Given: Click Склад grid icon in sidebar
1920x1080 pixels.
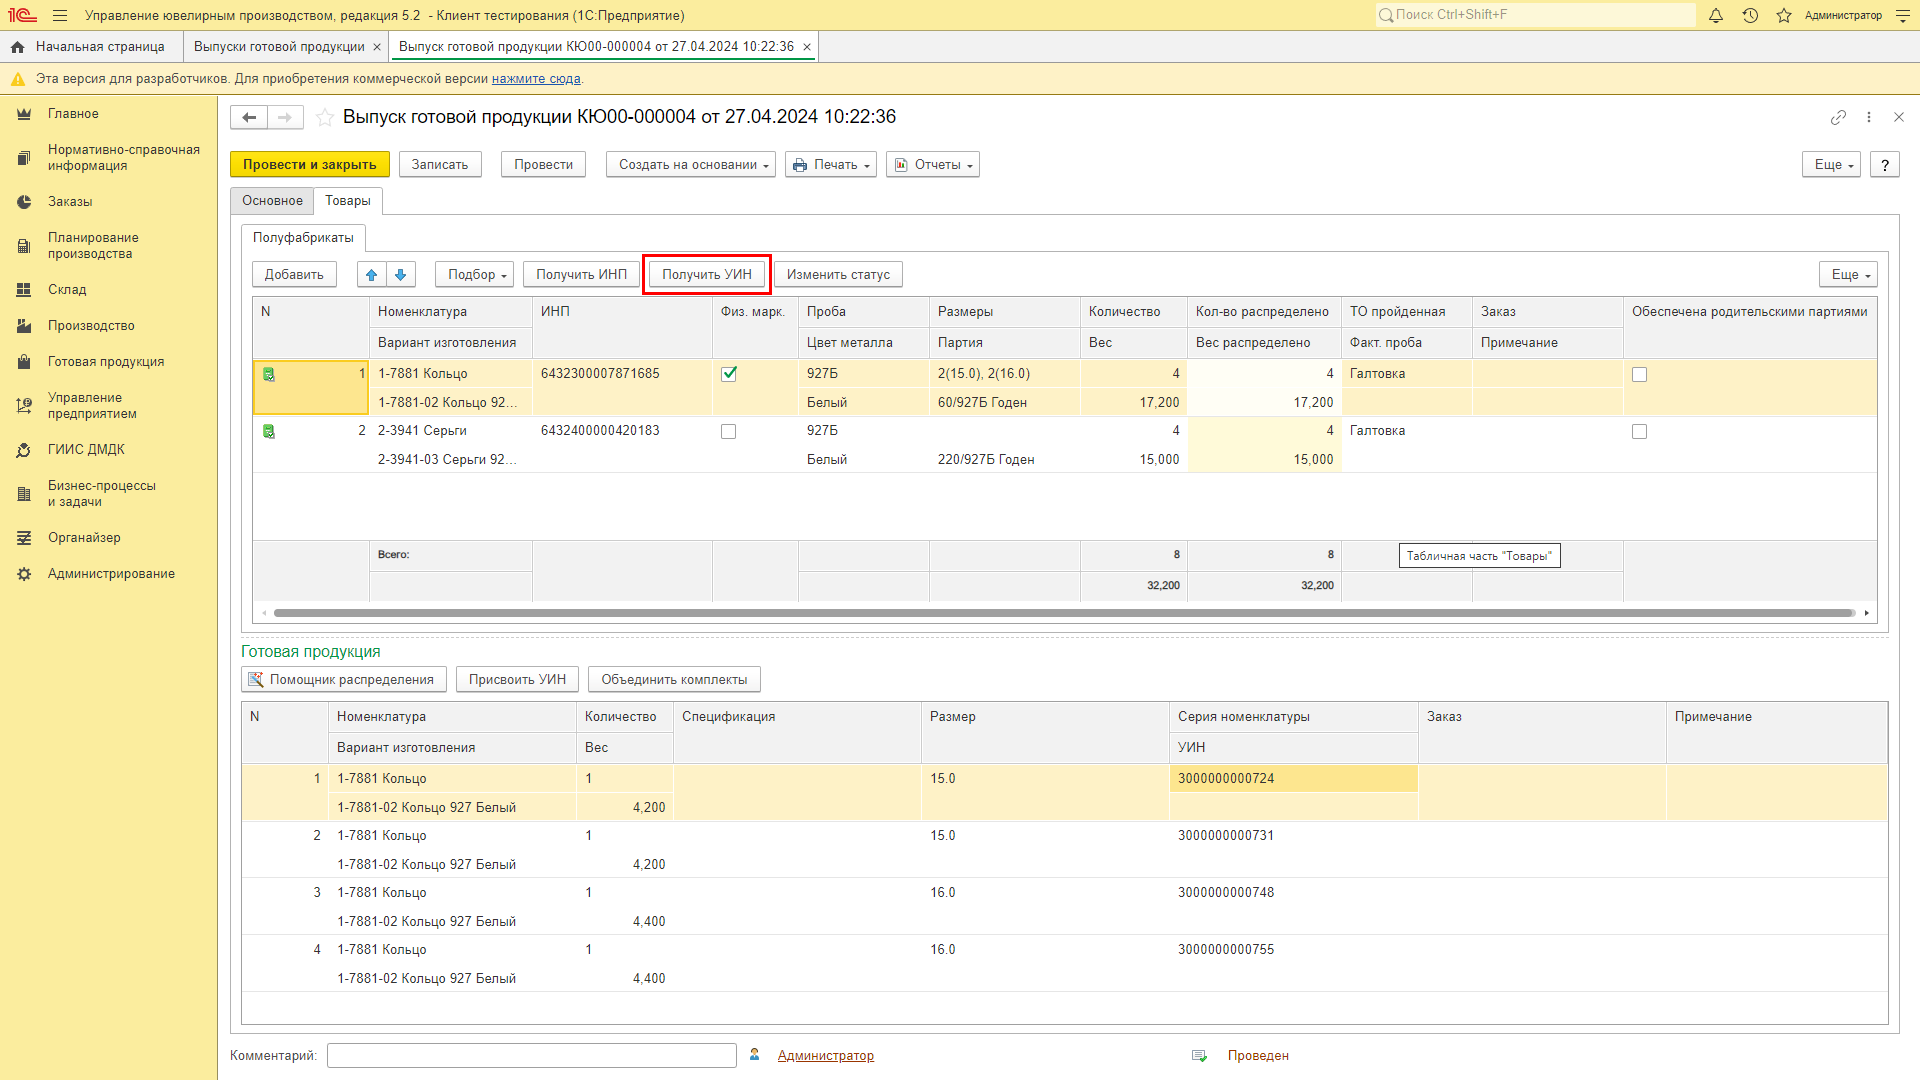Looking at the screenshot, I should (24, 290).
